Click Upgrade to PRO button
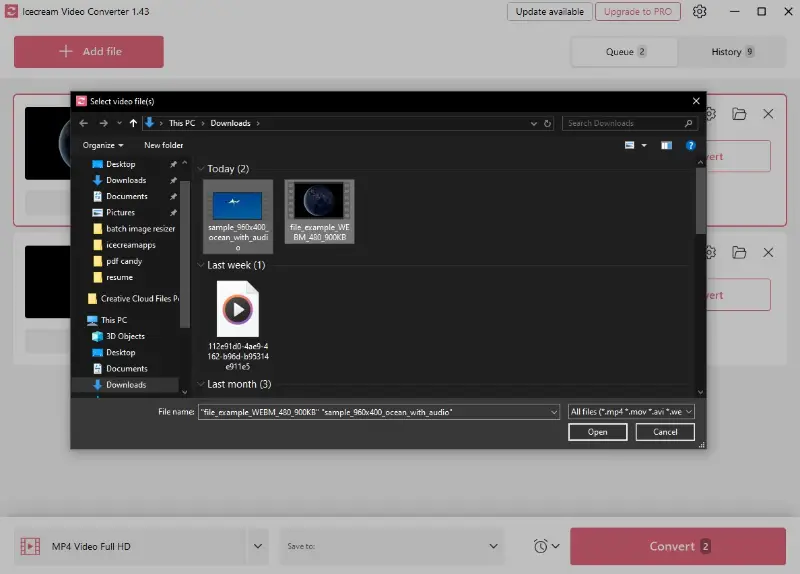Viewport: 800px width, 574px height. click(638, 11)
